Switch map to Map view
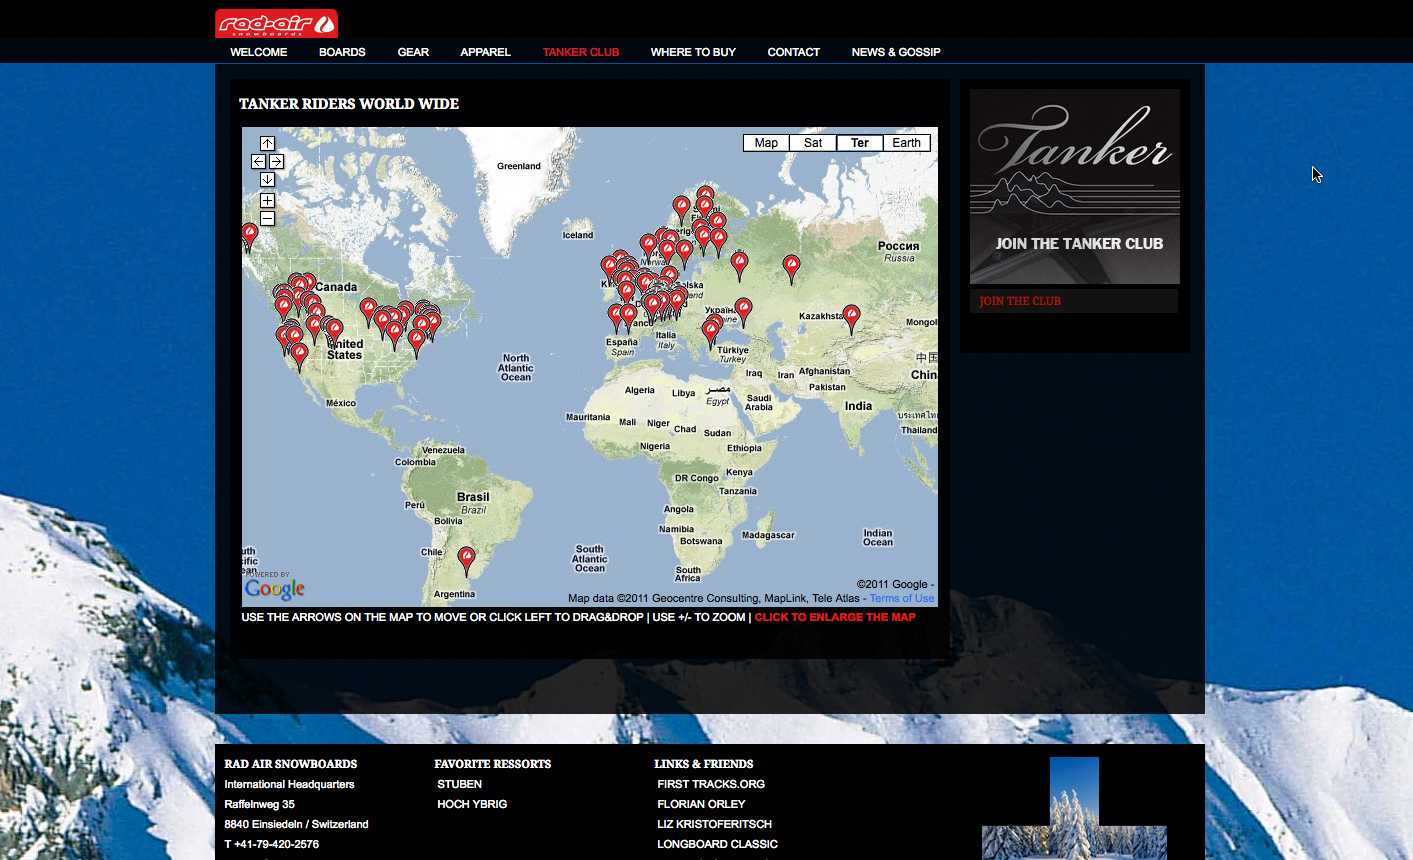The width and height of the screenshot is (1413, 860). click(x=767, y=143)
